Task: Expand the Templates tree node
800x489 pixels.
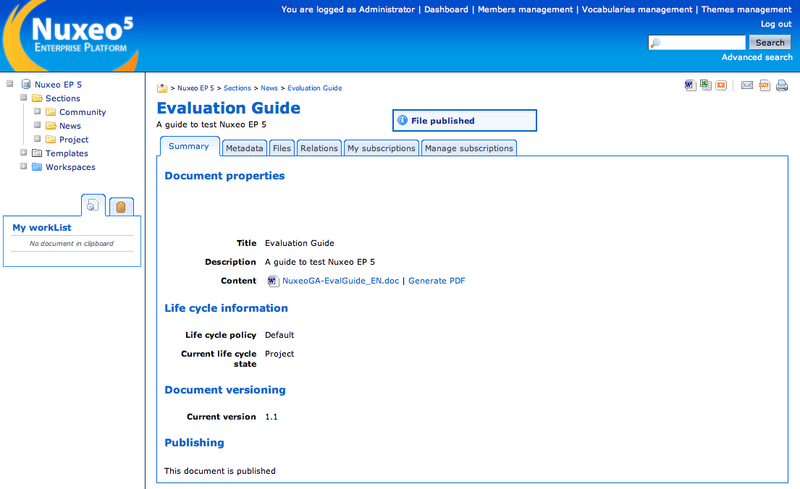Action: pyautogui.click(x=23, y=153)
